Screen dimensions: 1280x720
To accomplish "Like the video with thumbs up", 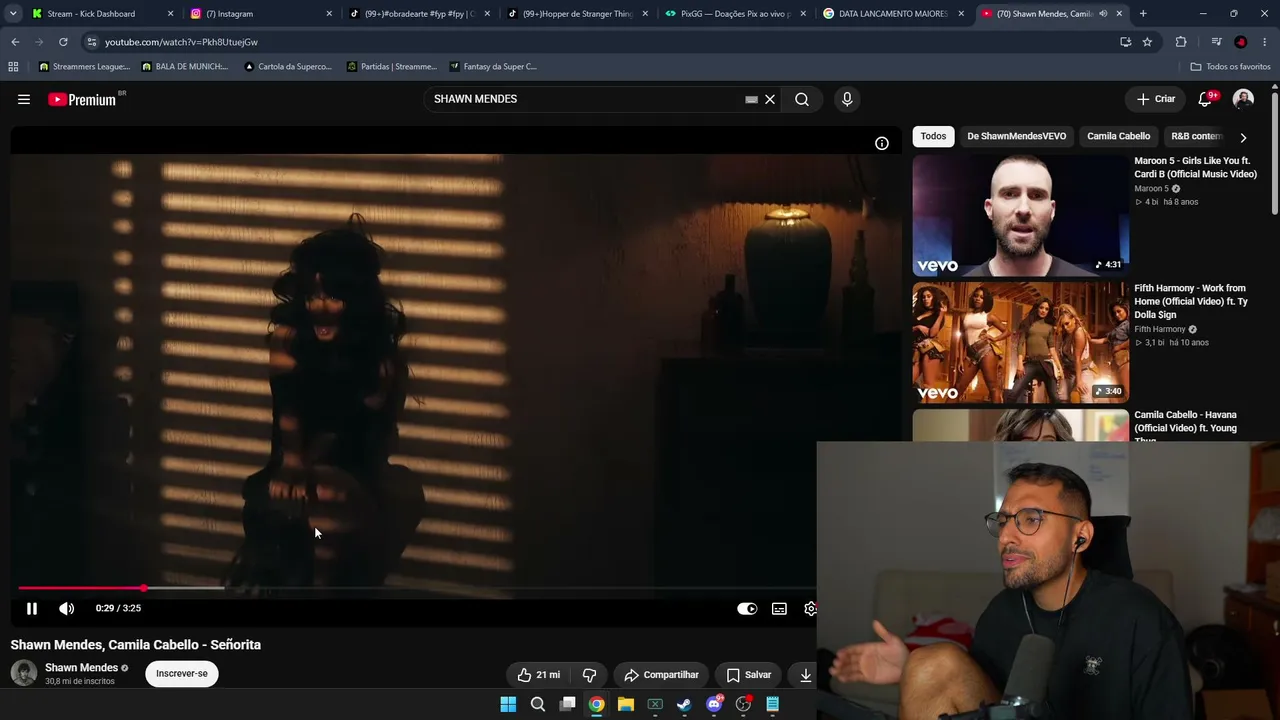I will pos(538,675).
